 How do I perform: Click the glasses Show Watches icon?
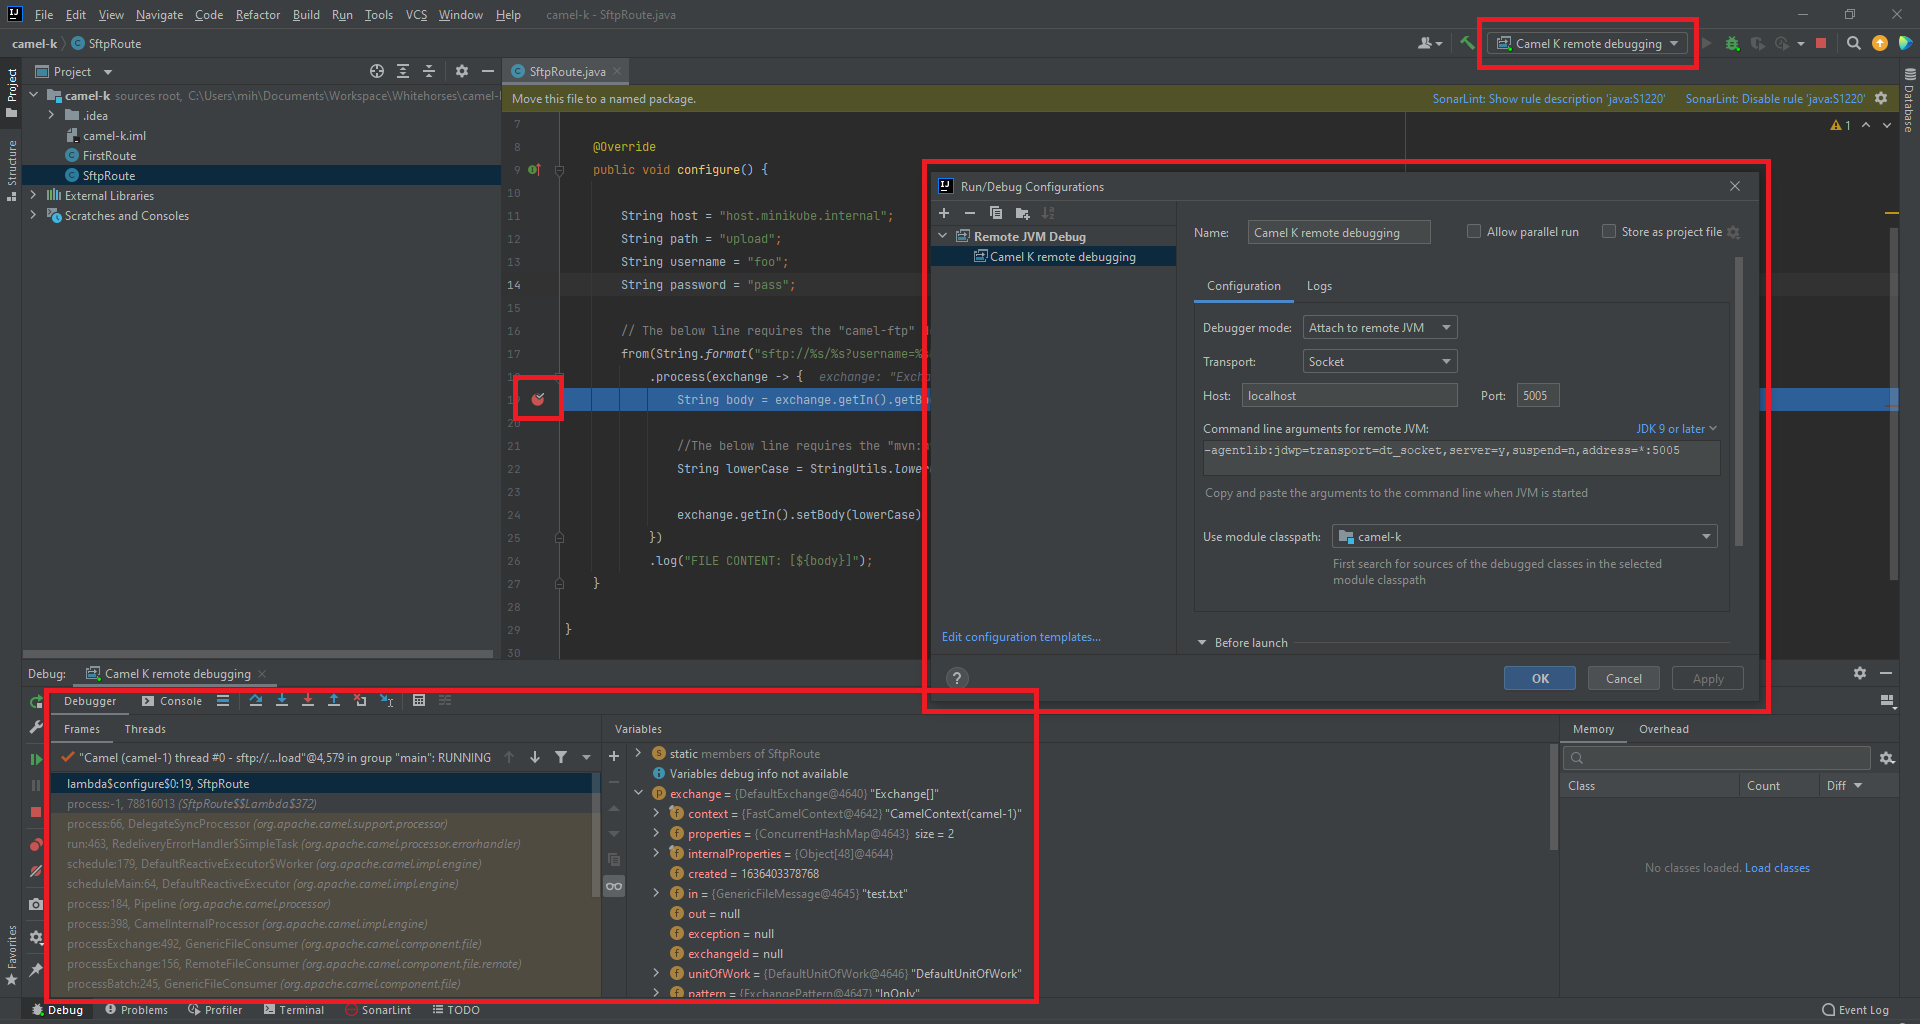(614, 886)
